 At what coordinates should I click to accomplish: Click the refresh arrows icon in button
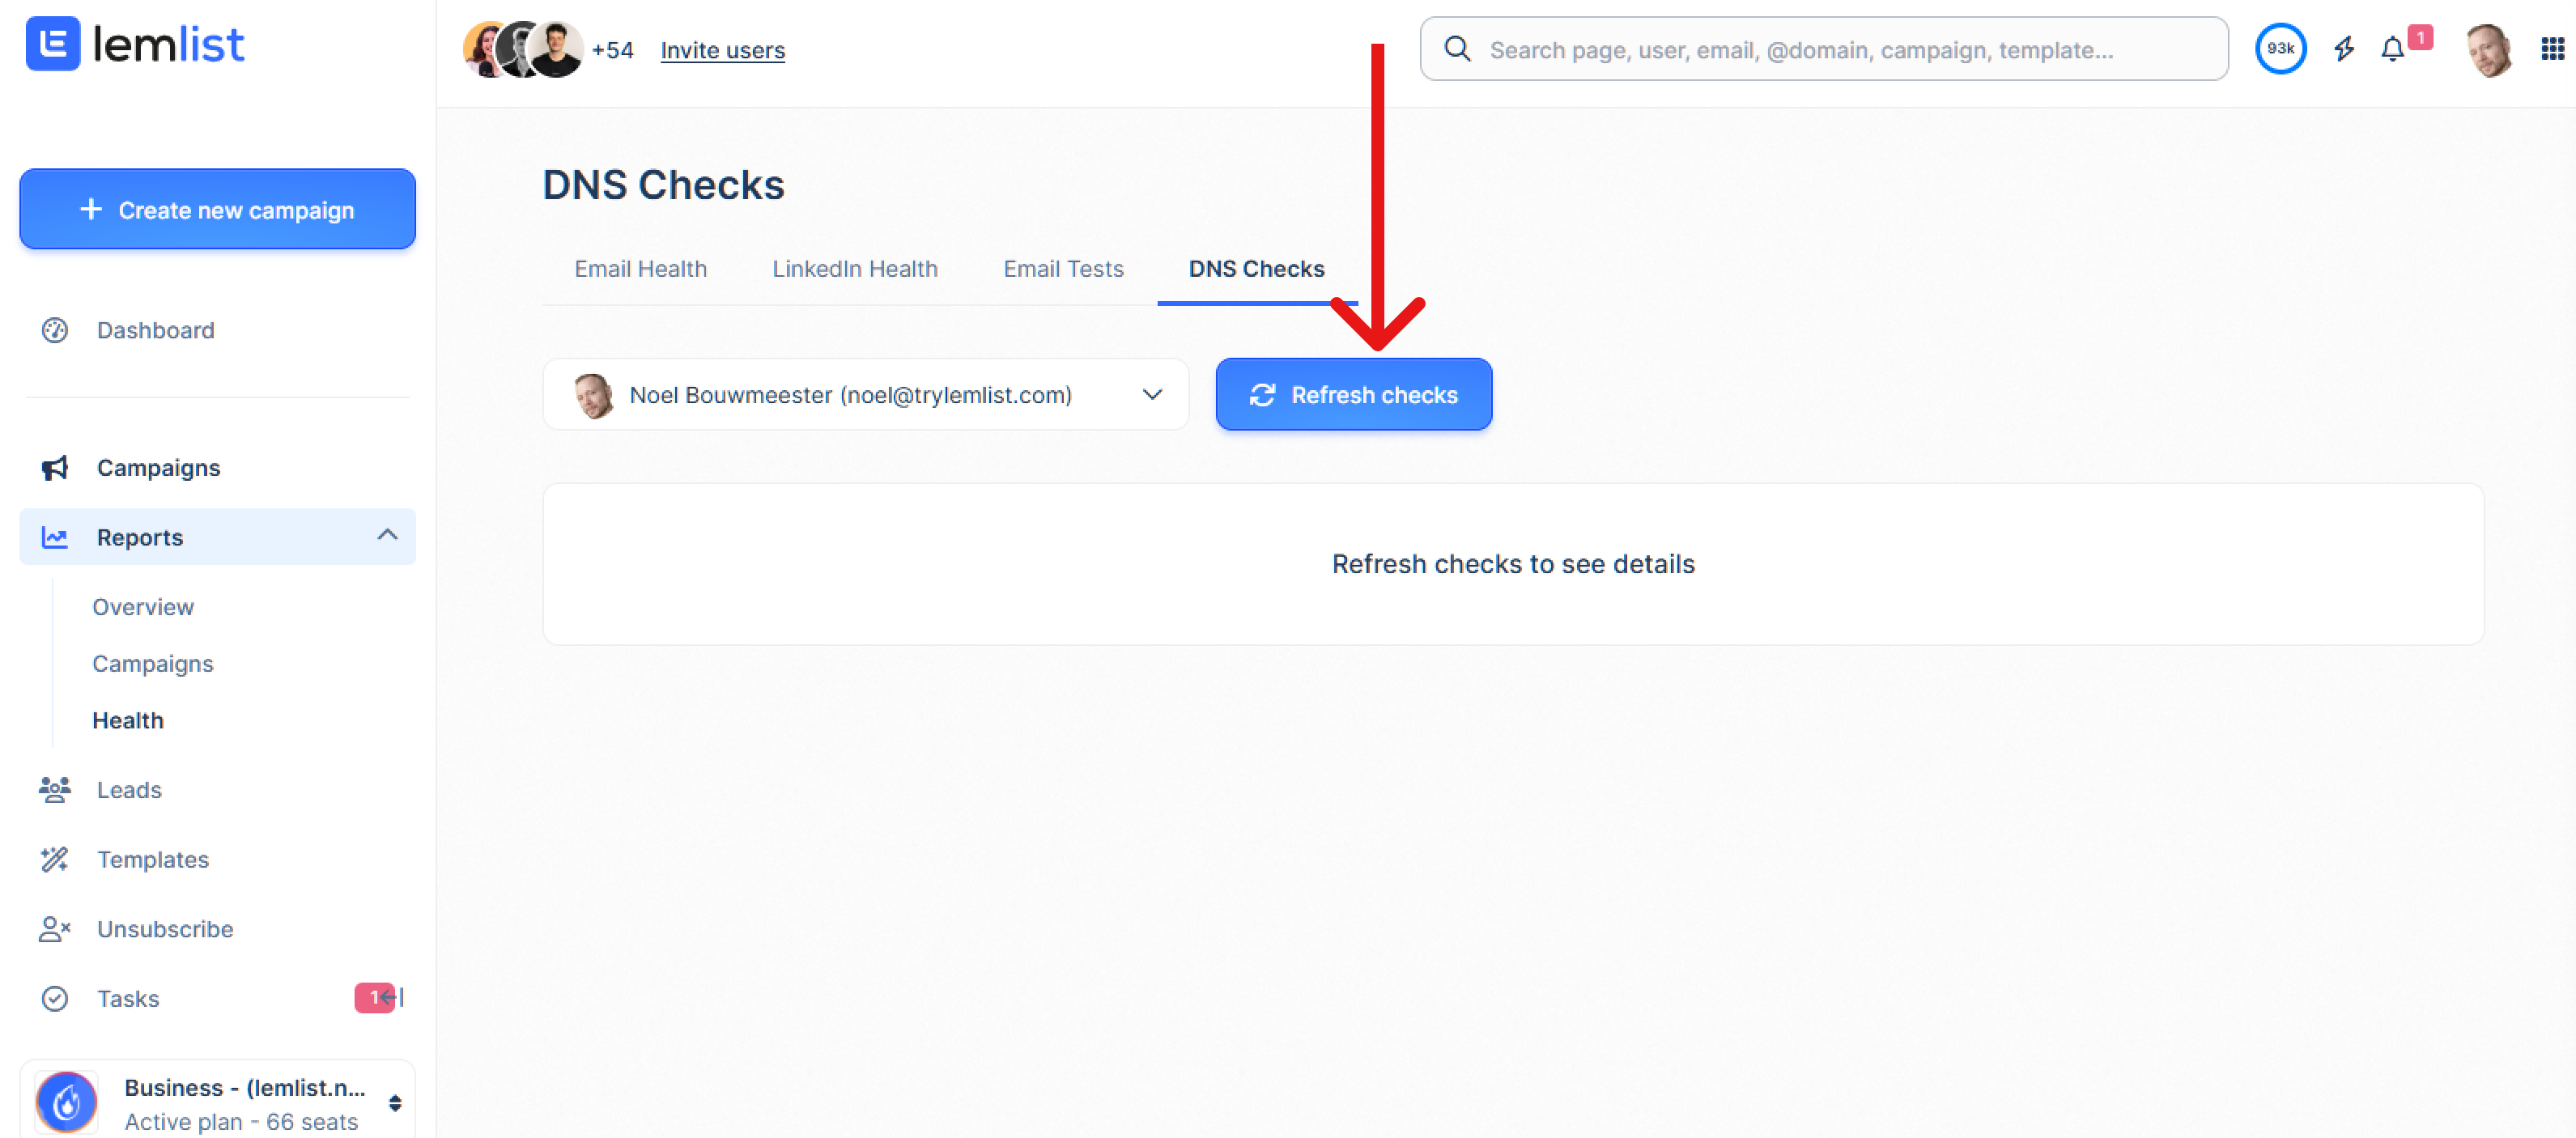point(1262,395)
